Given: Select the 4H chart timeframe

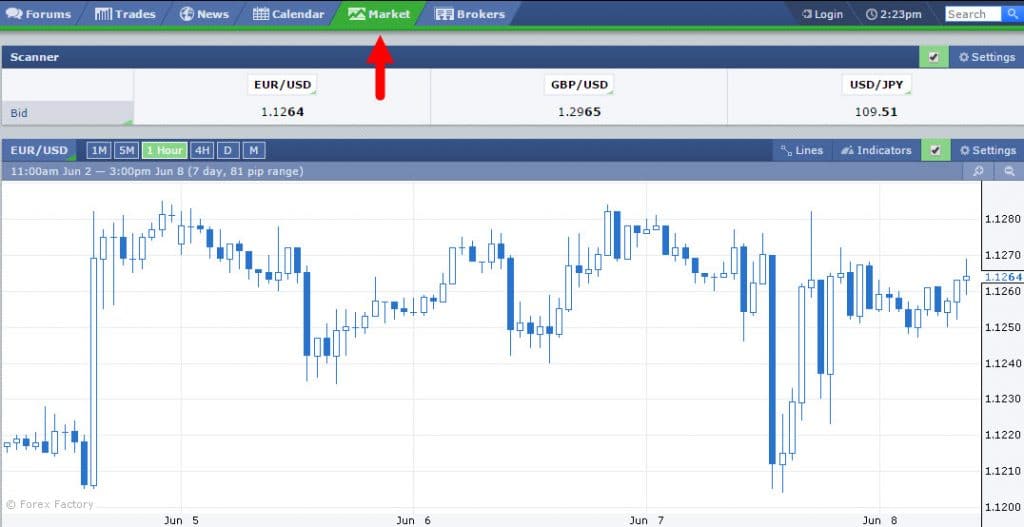Looking at the screenshot, I should [203, 150].
